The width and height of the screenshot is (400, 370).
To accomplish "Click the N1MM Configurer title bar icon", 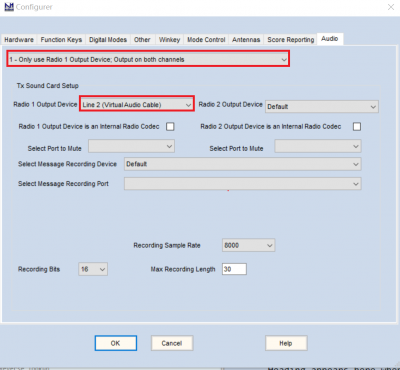I will click(x=9, y=7).
